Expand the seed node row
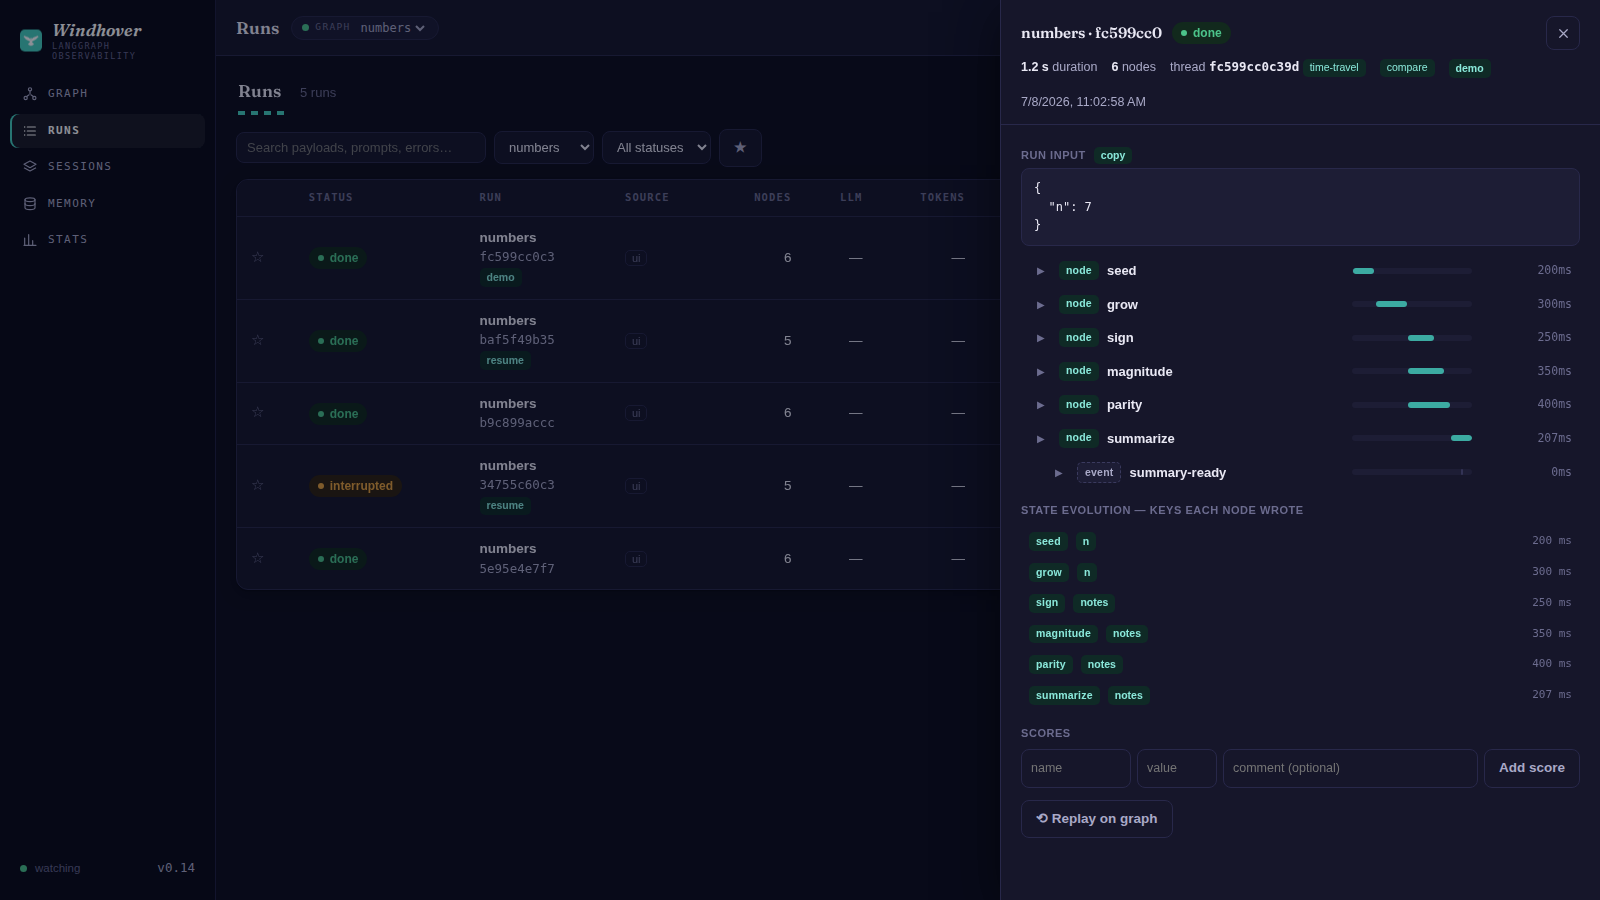 (1040, 271)
